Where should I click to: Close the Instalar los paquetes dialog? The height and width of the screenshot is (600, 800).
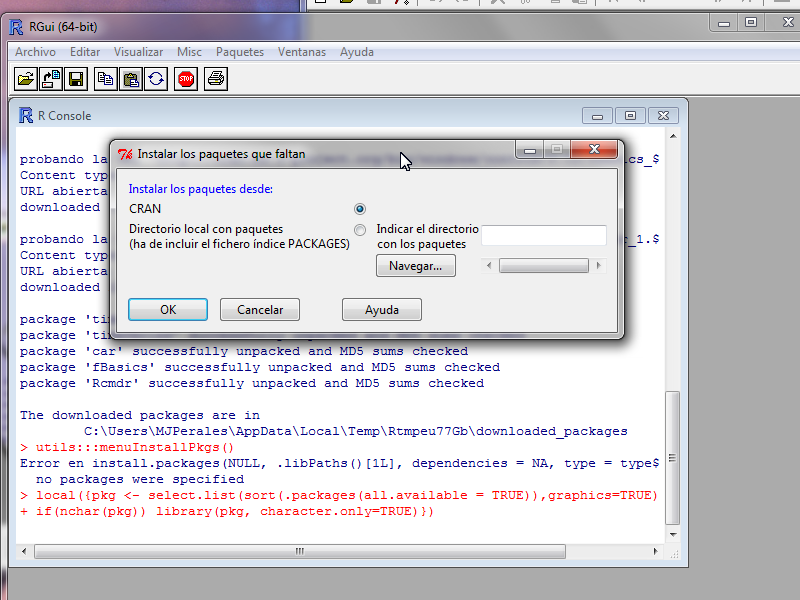point(594,149)
